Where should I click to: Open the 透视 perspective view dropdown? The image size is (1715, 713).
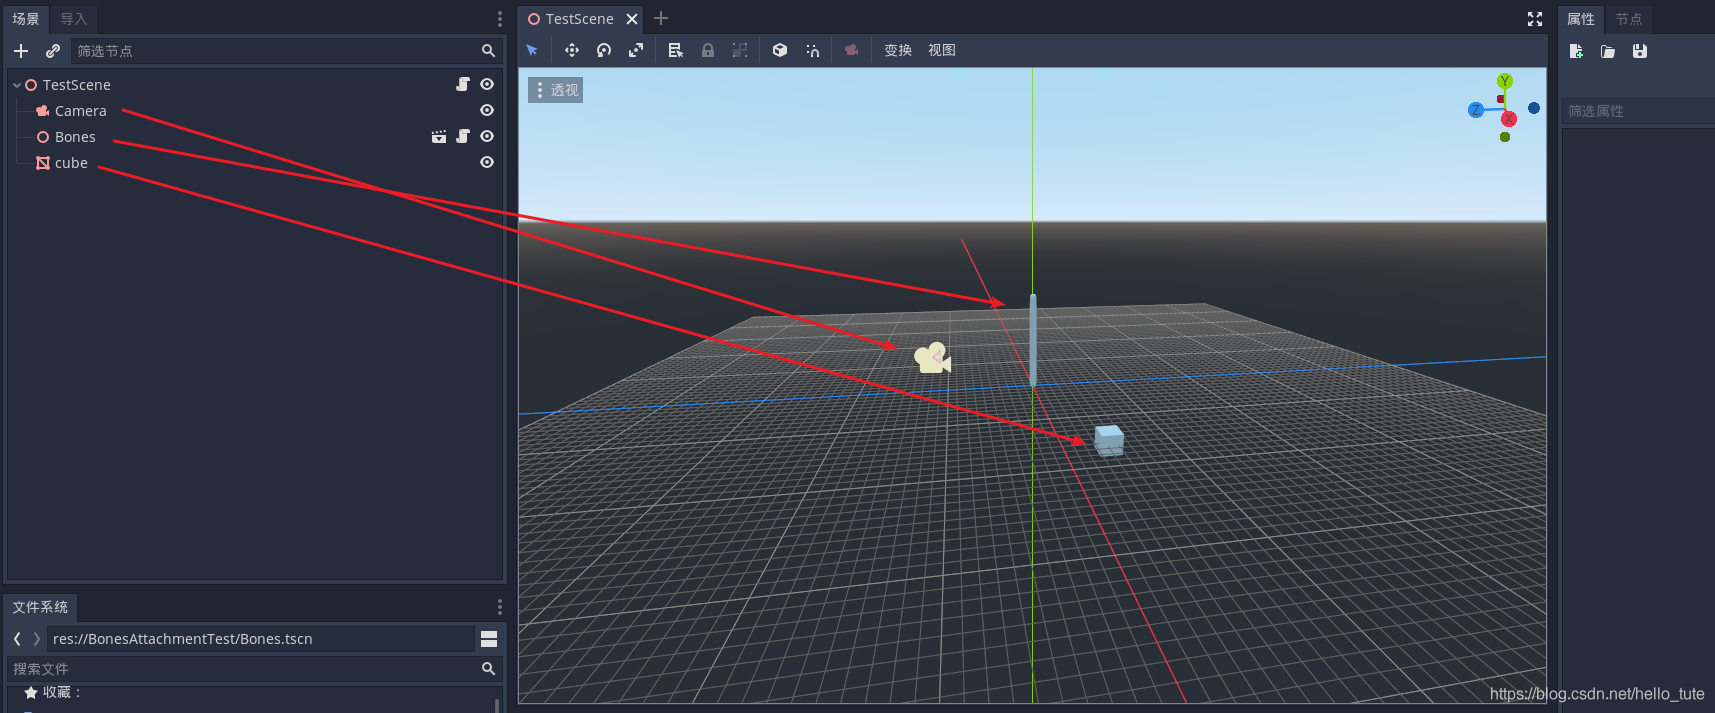[x=556, y=90]
